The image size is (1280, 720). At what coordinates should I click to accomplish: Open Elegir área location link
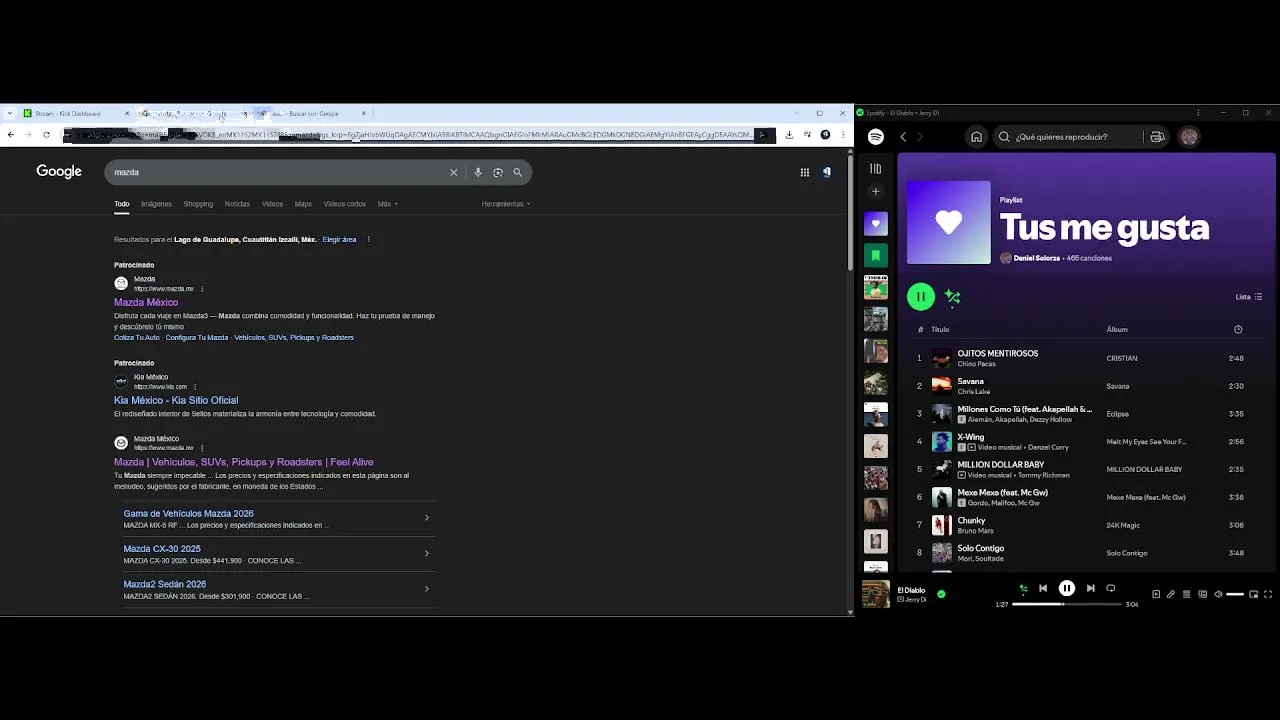point(339,240)
